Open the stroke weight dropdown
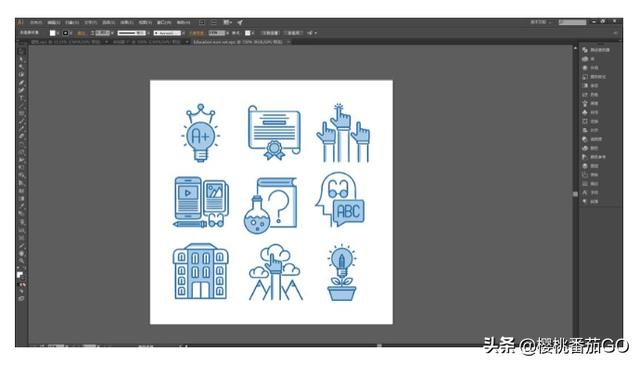This screenshot has height=365, width=640. pyautogui.click(x=112, y=33)
